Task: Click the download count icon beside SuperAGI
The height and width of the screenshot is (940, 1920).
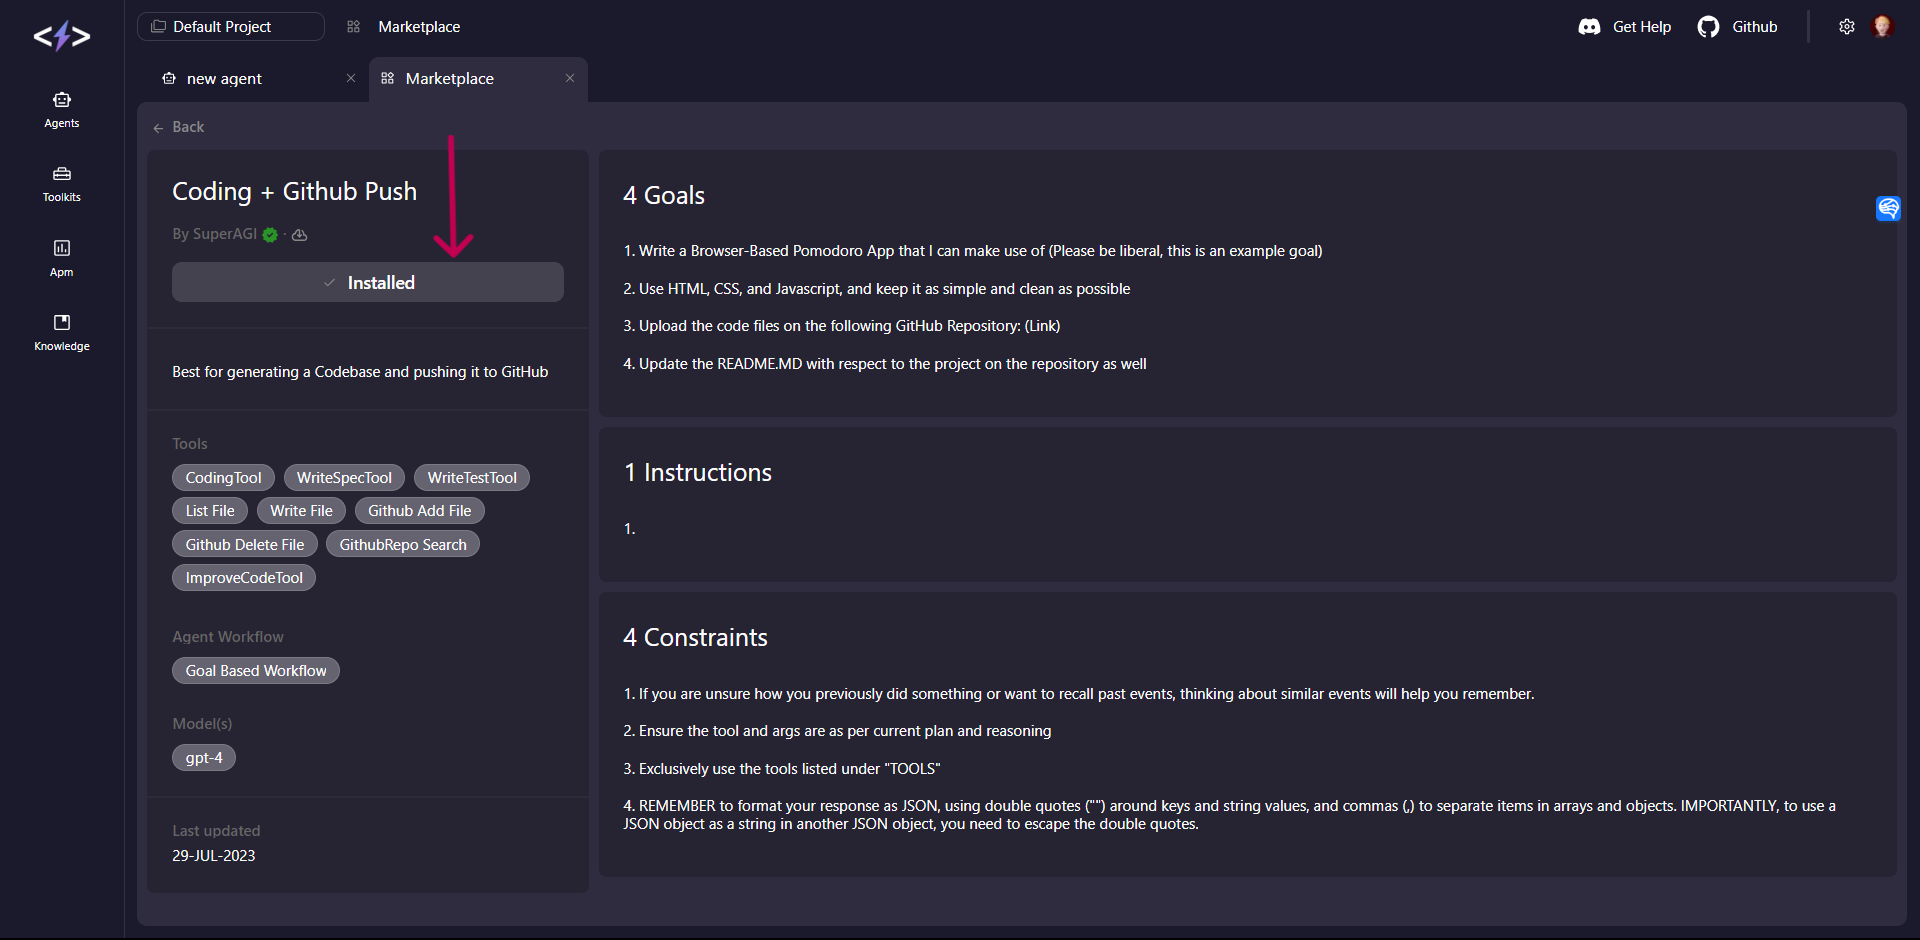Action: 299,235
